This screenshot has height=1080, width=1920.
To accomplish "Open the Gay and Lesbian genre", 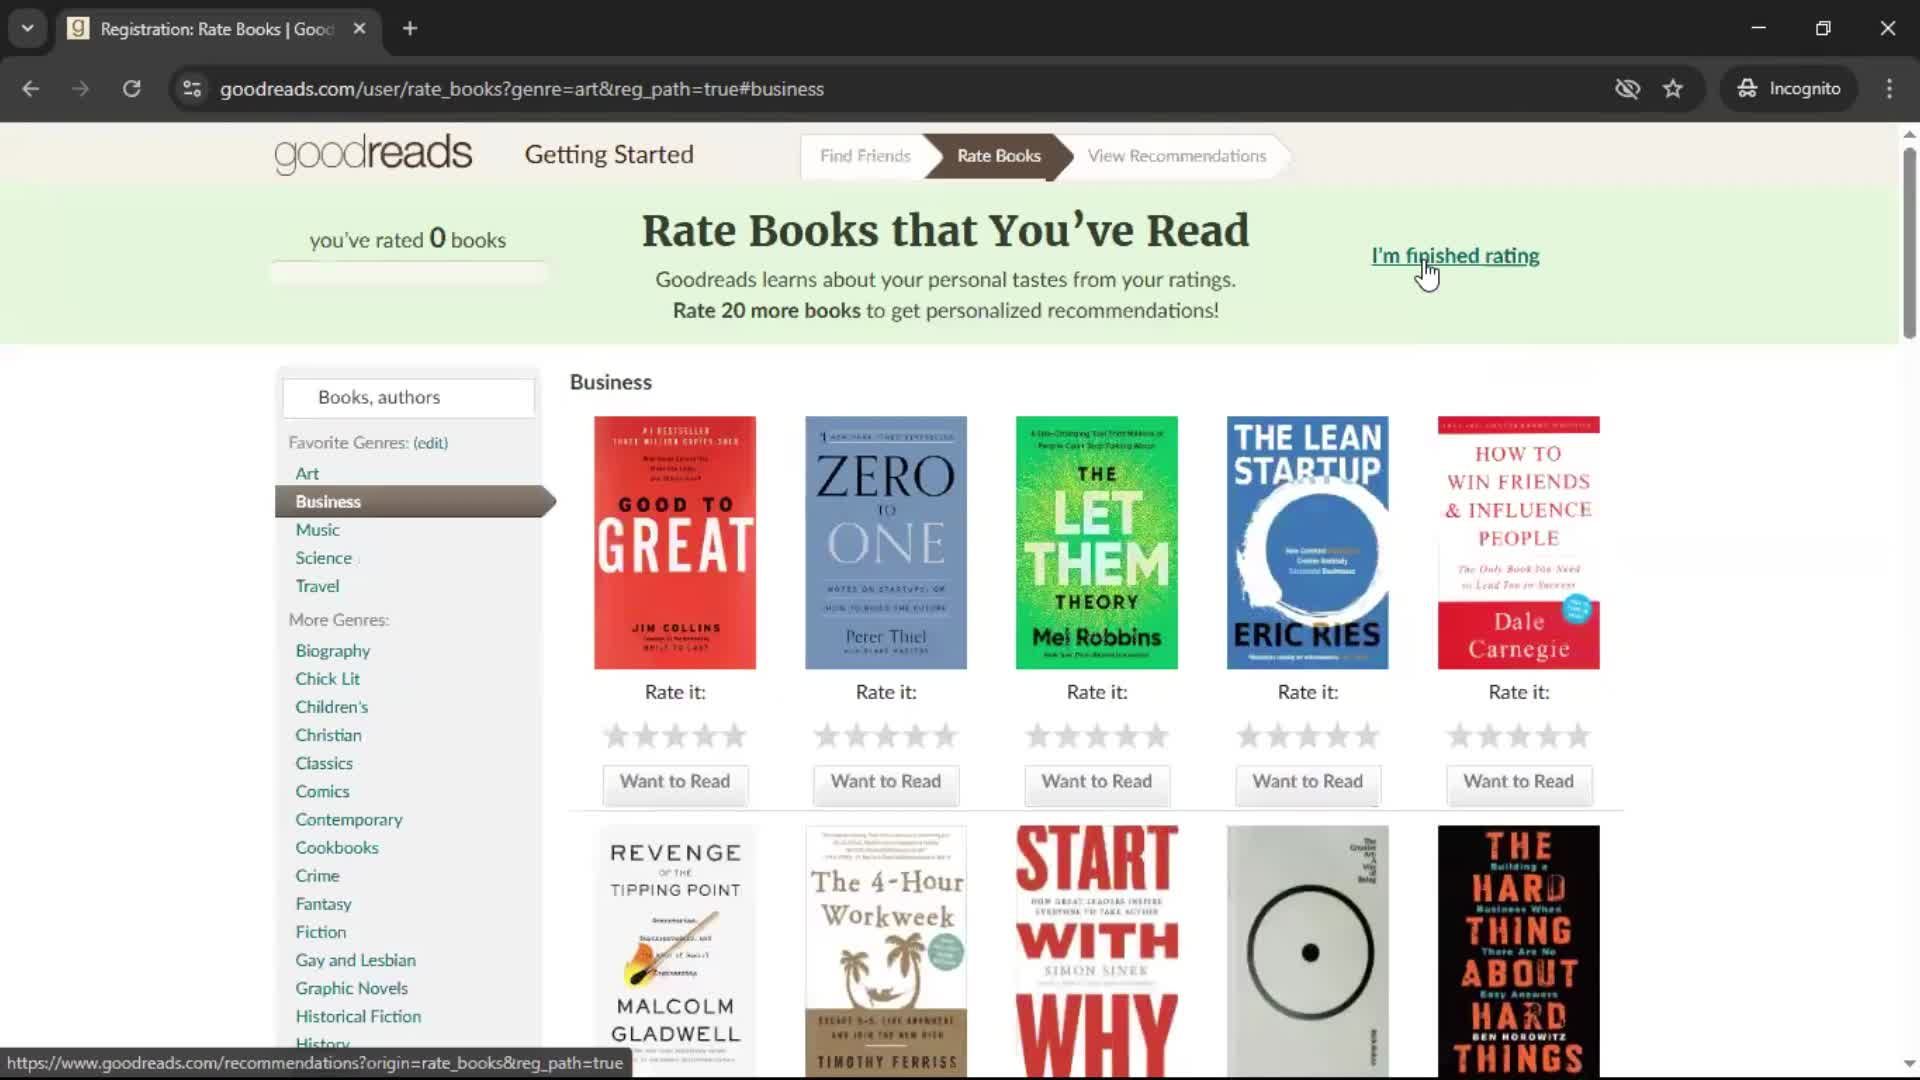I will (x=355, y=960).
